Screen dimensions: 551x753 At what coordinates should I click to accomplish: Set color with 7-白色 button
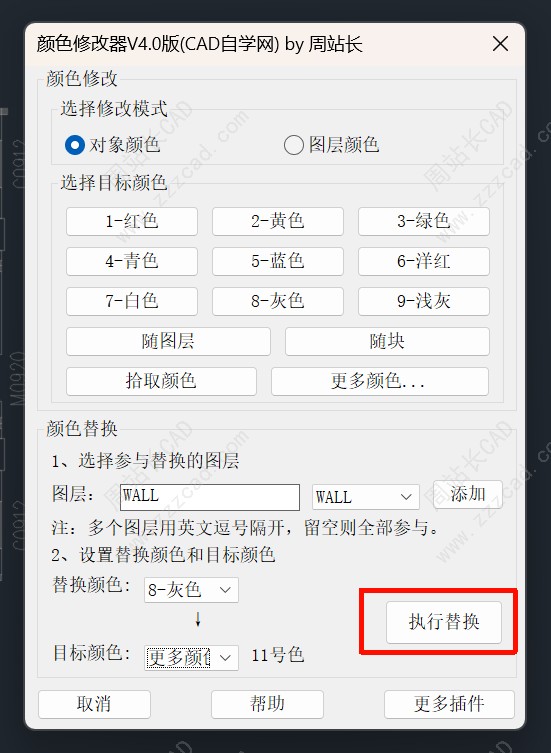(x=132, y=301)
